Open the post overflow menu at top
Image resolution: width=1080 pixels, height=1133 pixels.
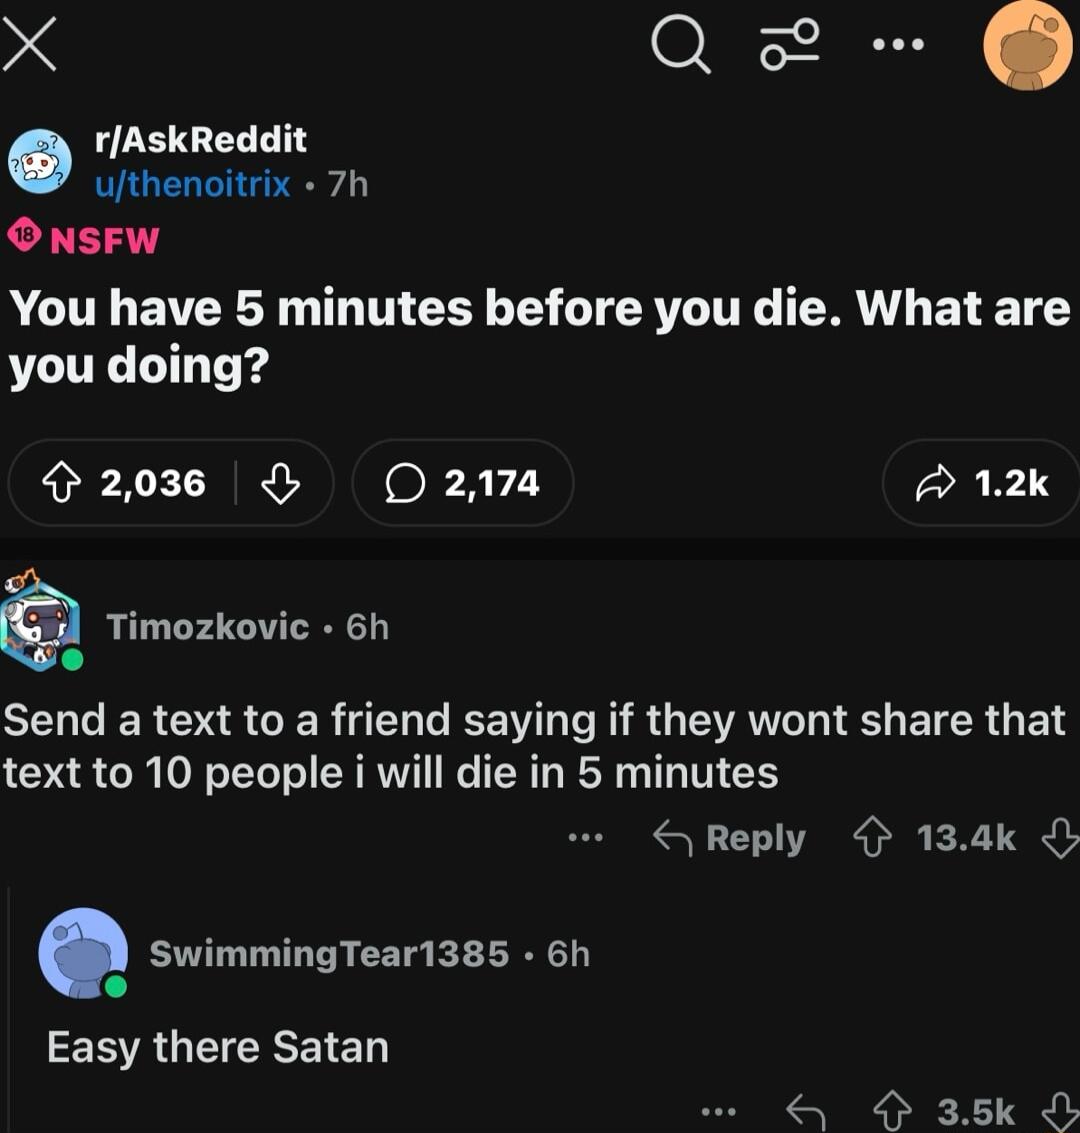[897, 45]
